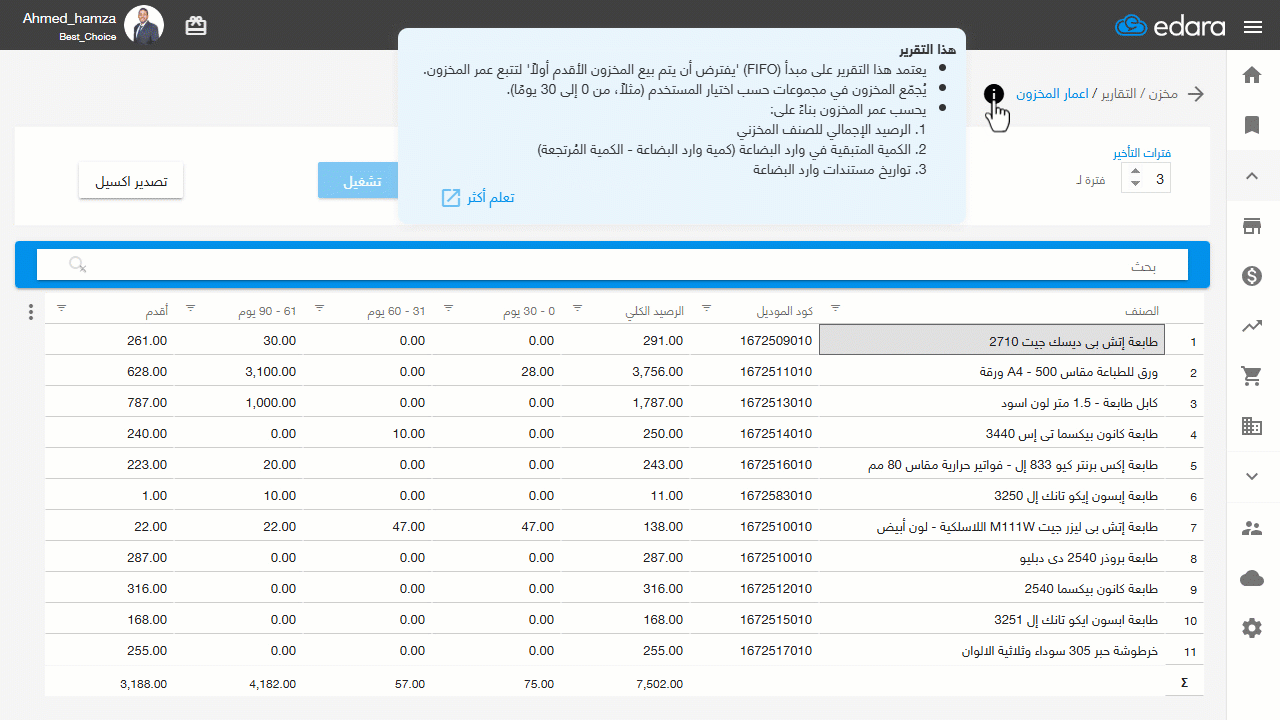This screenshot has width=1280, height=720.
Task: Select row خرطوشة حبر 305
Action: [992, 651]
